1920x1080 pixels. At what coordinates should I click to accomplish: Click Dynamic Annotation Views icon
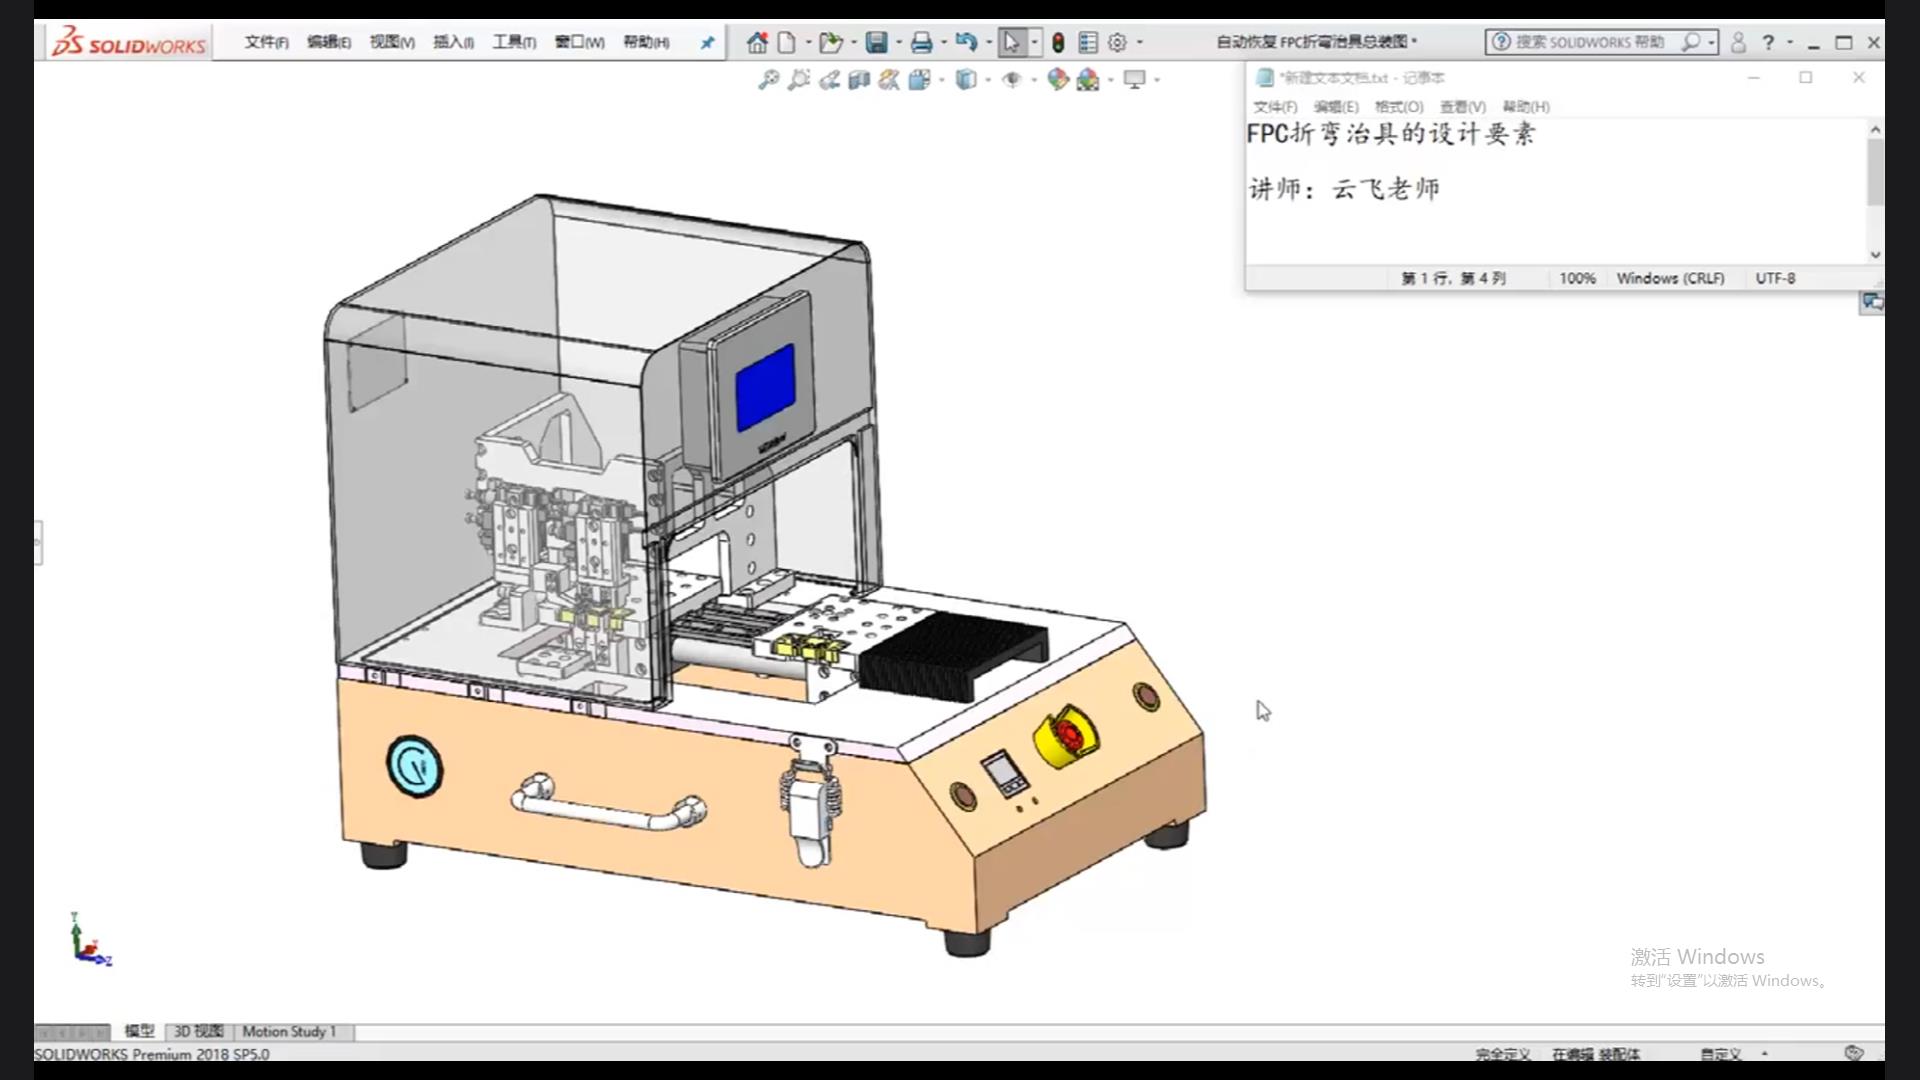point(889,79)
